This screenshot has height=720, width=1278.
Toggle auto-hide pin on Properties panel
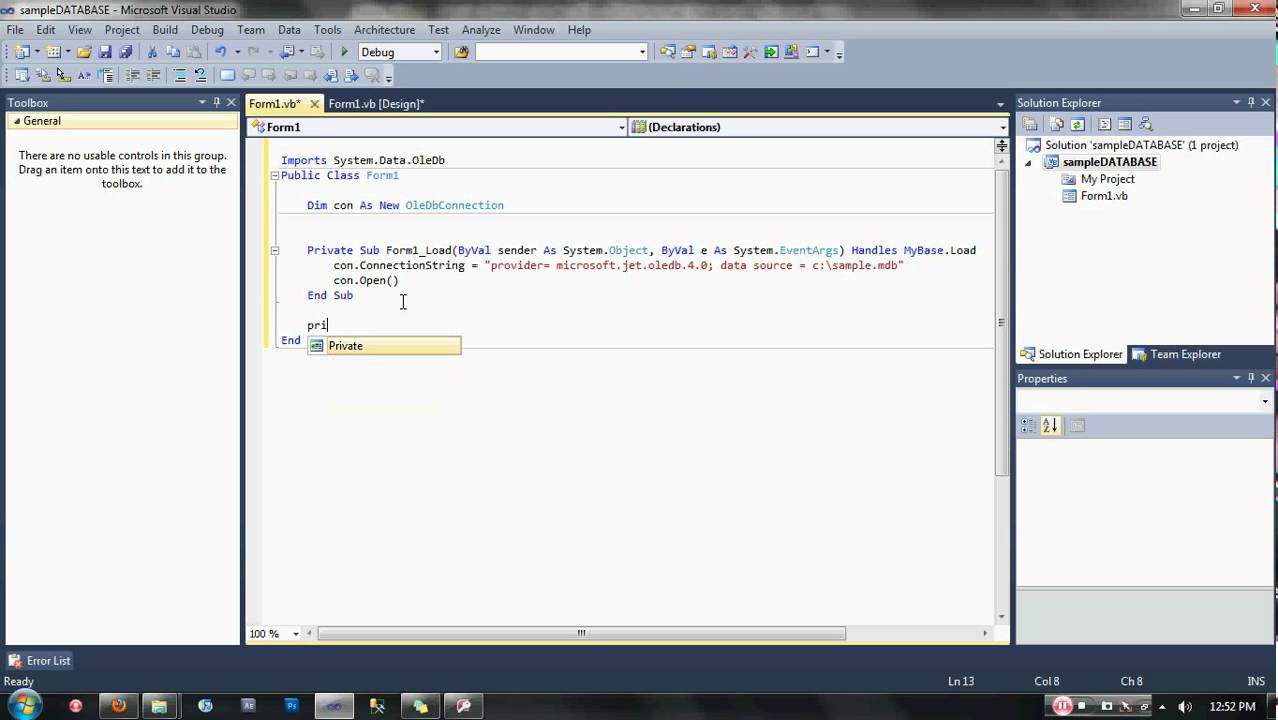tap(1251, 378)
